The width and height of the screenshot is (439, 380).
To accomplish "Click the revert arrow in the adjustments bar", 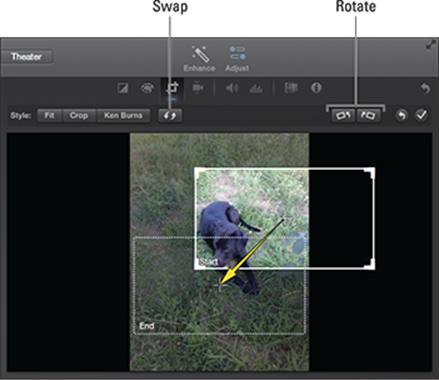I will [x=425, y=89].
